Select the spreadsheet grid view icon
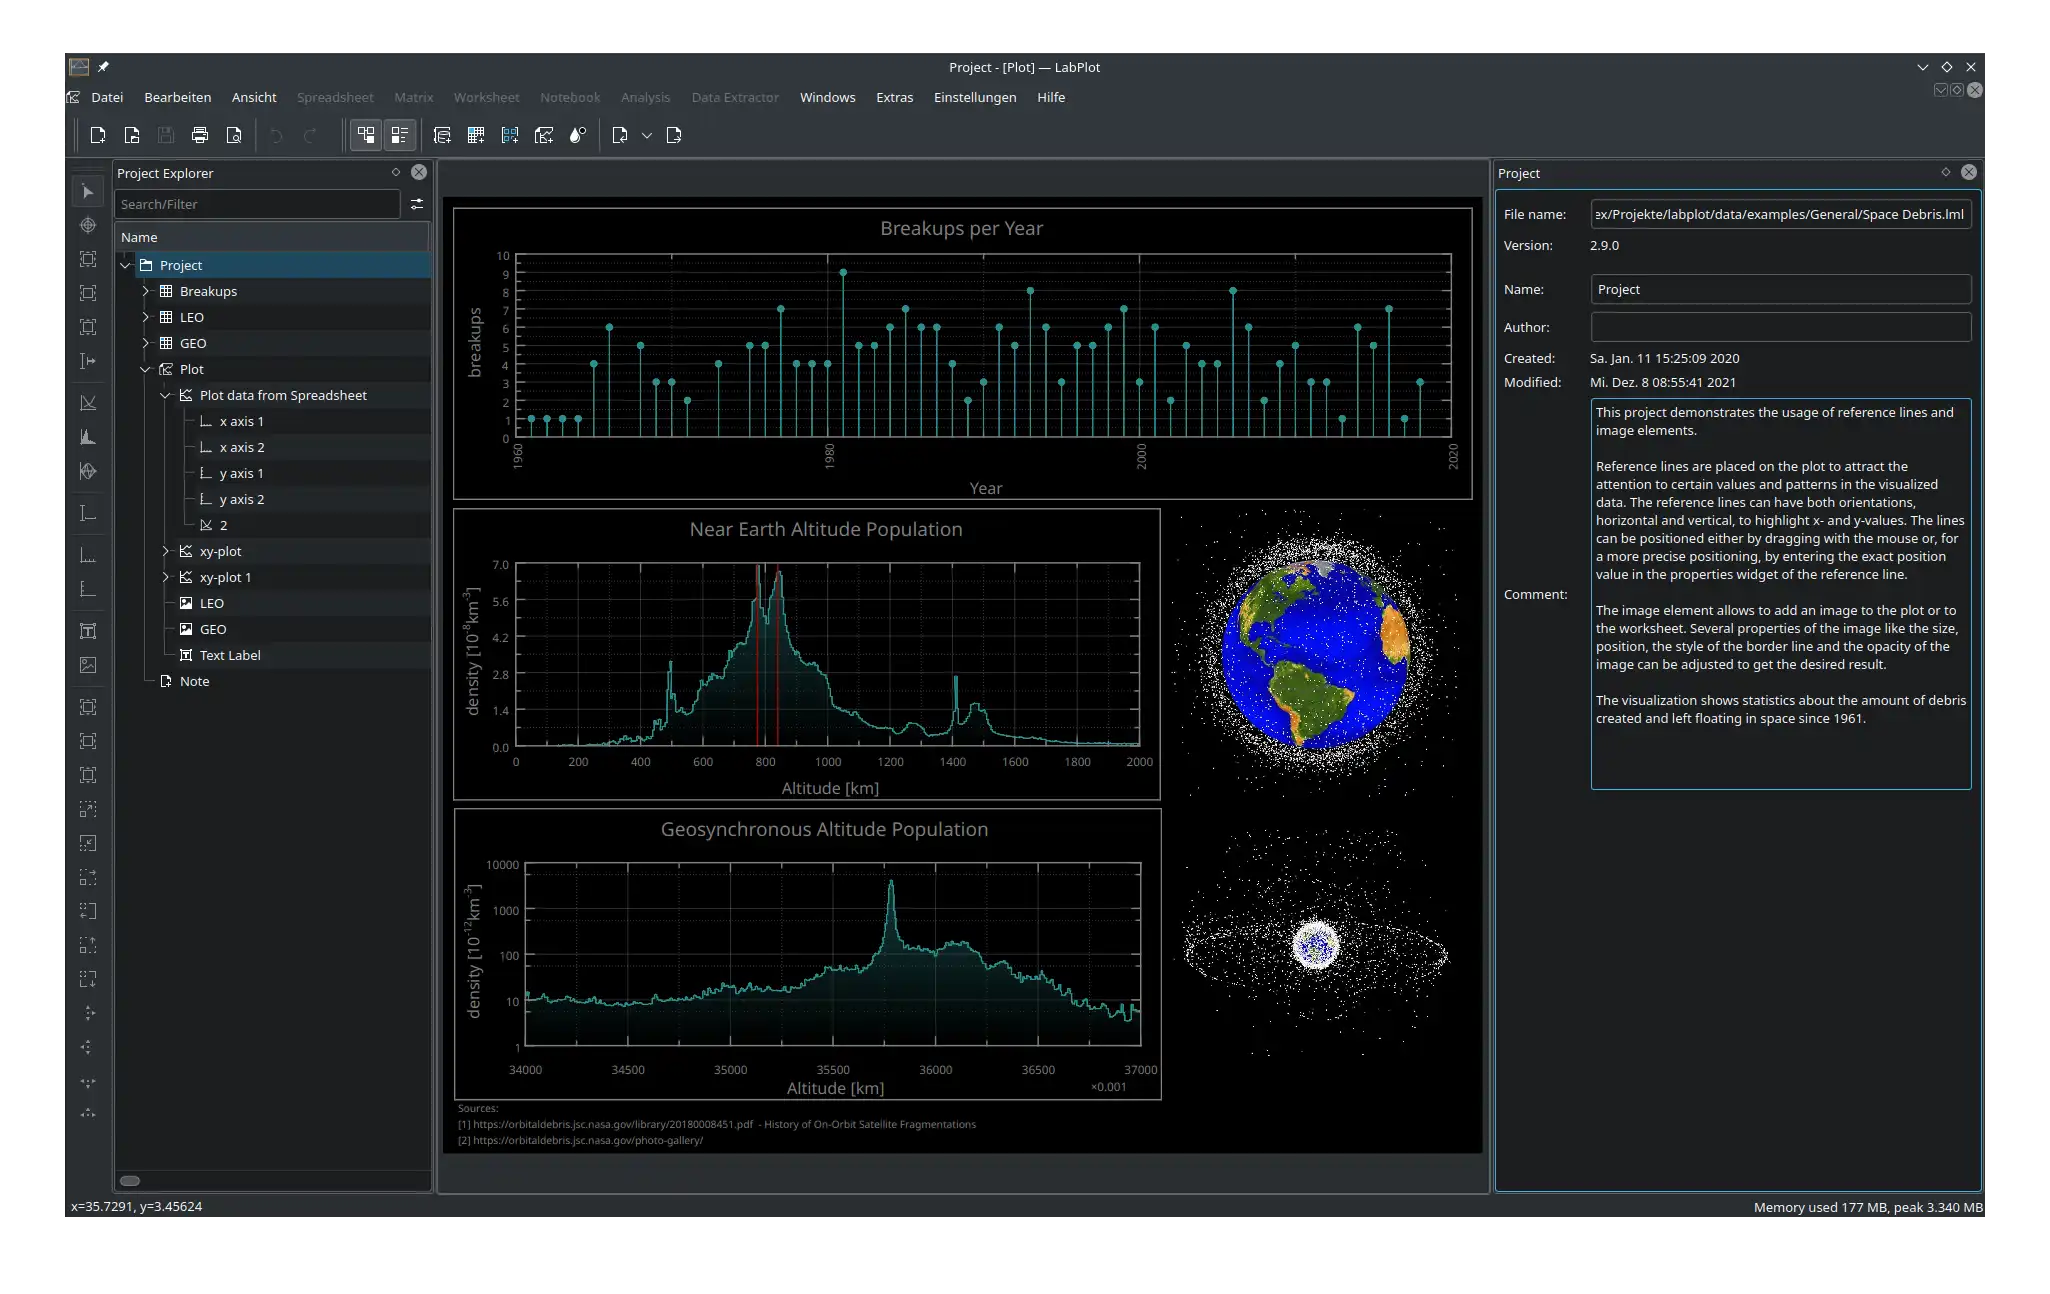Viewport: 2050px width, 1294px height. click(x=477, y=134)
